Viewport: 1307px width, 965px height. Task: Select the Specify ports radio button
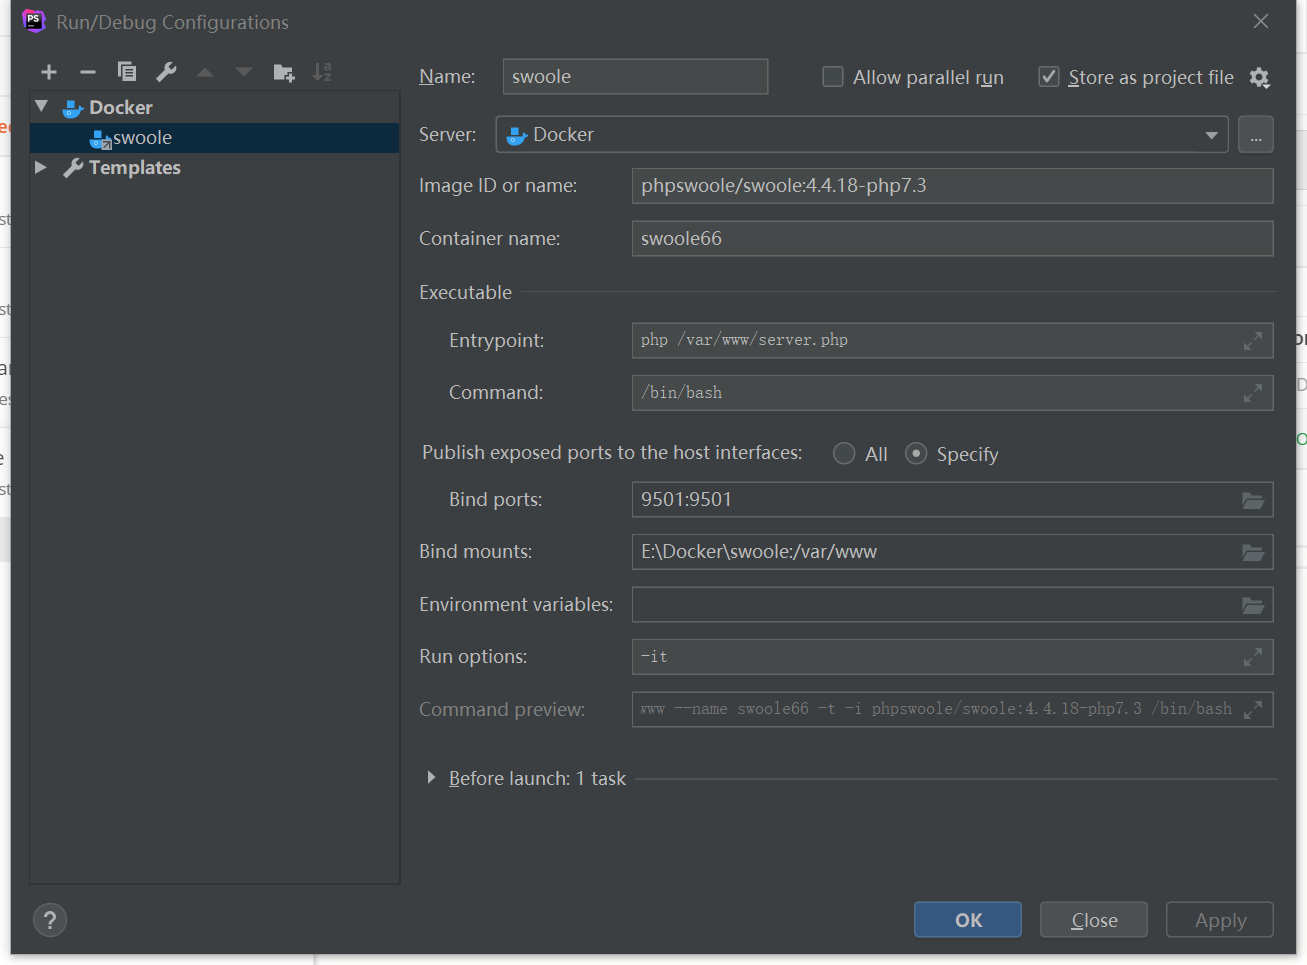[x=916, y=454]
